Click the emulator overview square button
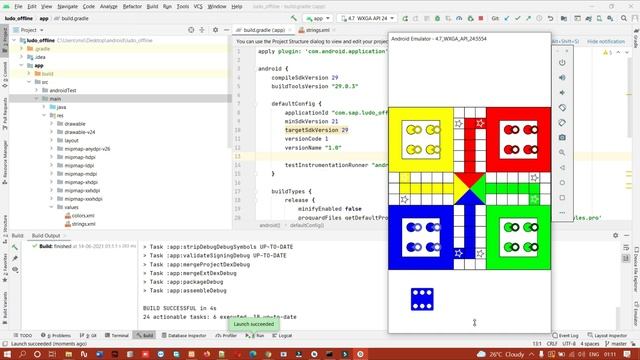Image resolution: width=640 pixels, height=360 pixels. (x=562, y=198)
